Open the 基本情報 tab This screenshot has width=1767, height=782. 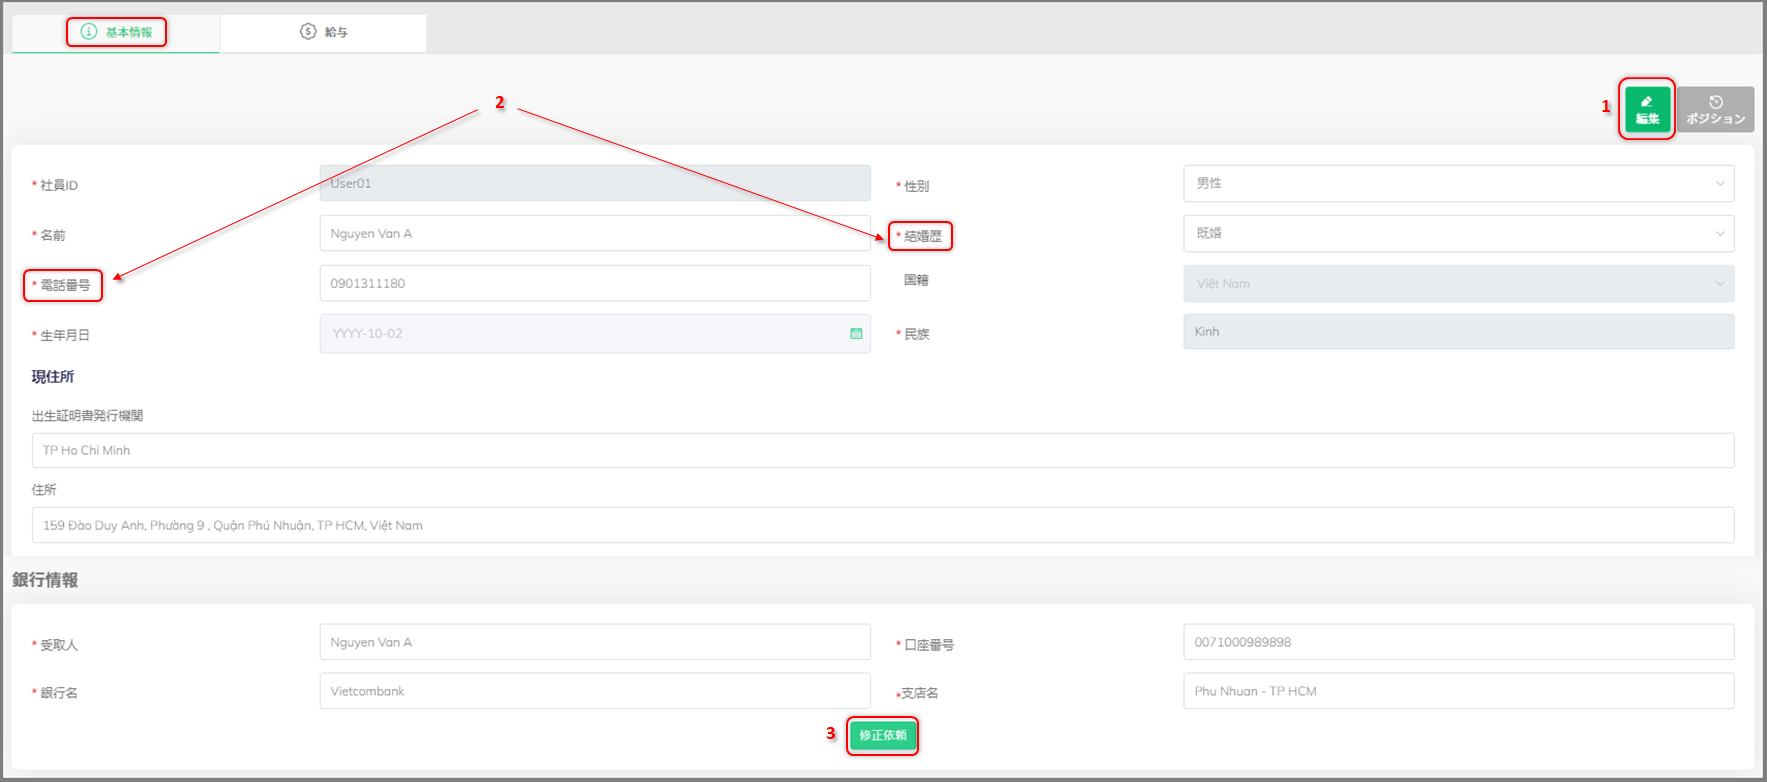pyautogui.click(x=116, y=32)
